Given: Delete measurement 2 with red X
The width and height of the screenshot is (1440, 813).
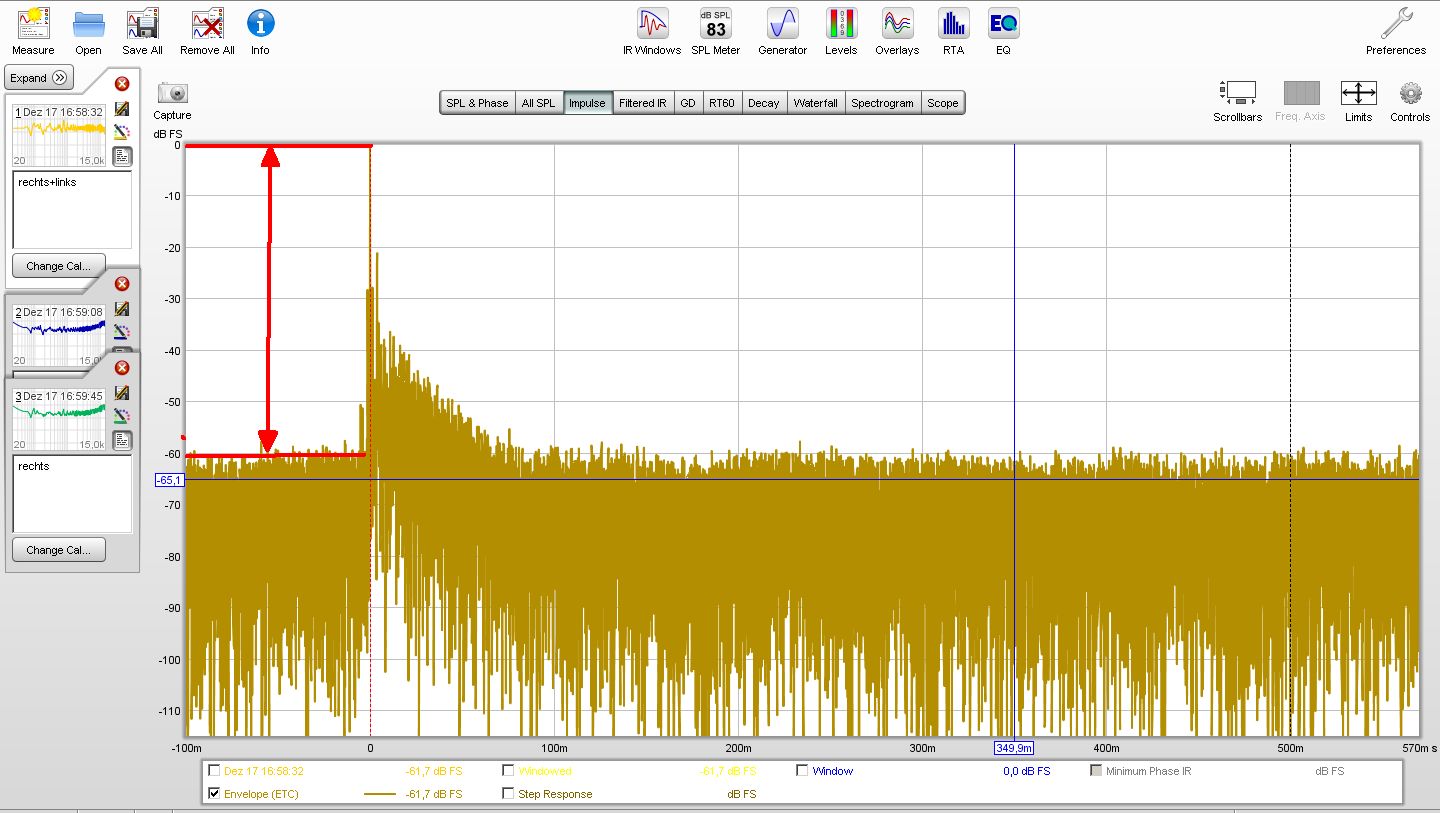Looking at the screenshot, I should (x=122, y=284).
